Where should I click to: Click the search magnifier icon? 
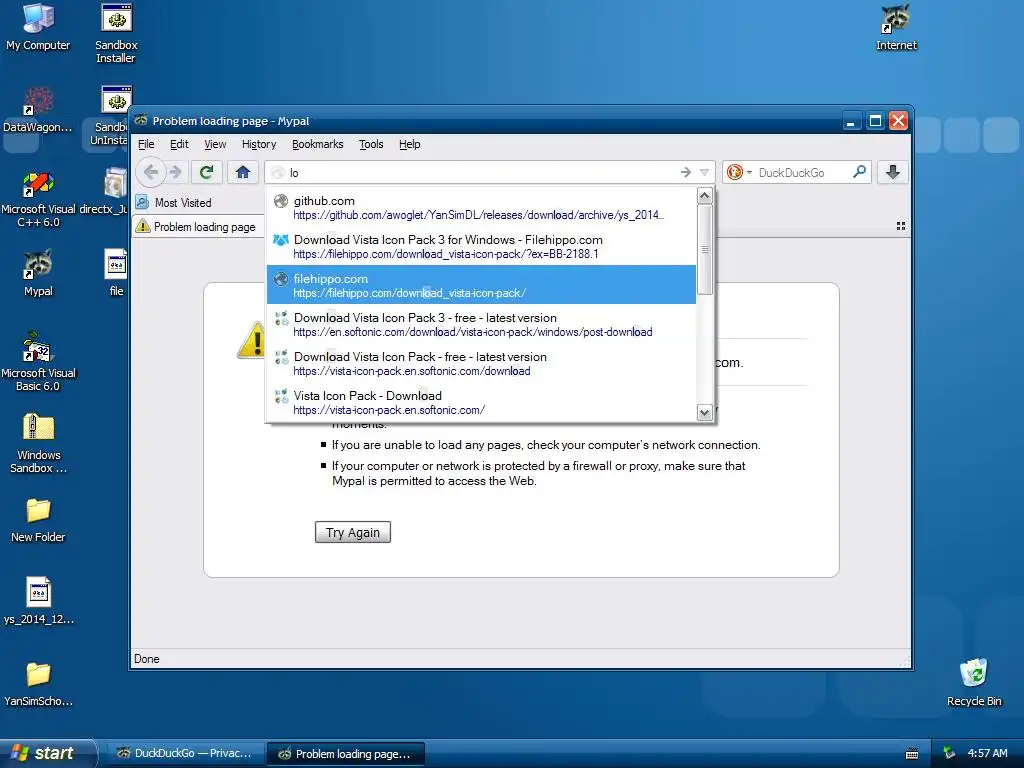coord(859,172)
